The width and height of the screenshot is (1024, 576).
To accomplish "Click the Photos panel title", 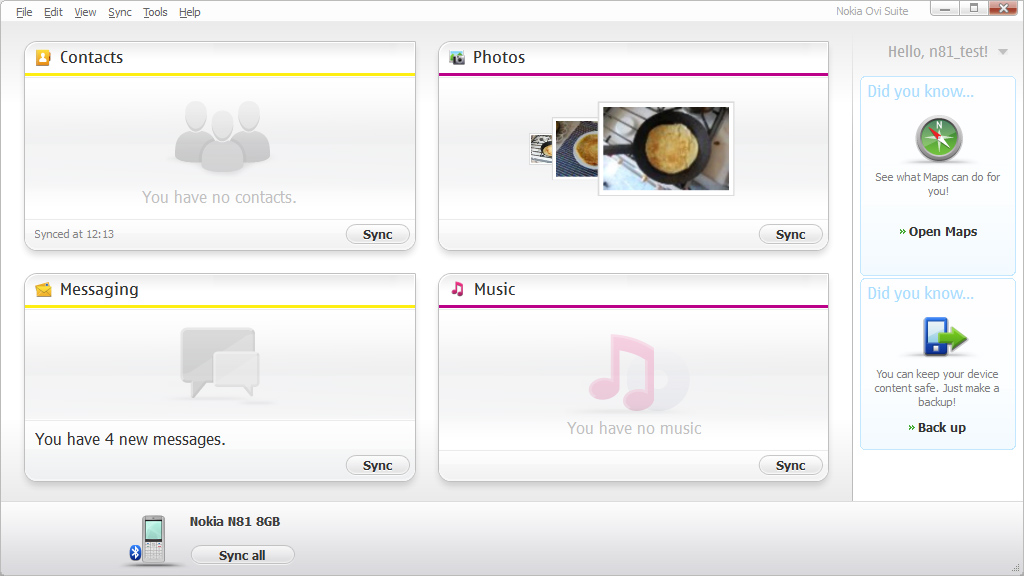I will tap(499, 57).
